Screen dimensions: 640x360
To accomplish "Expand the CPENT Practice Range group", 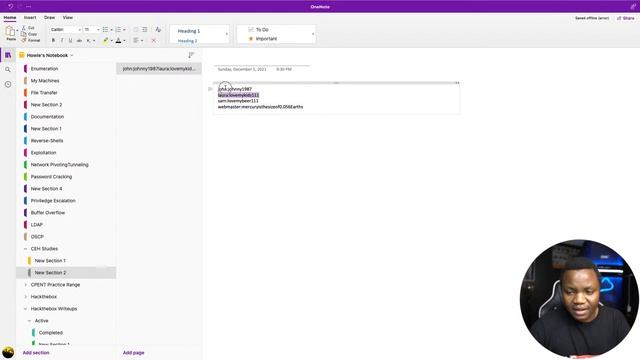I will pyautogui.click(x=25, y=285).
